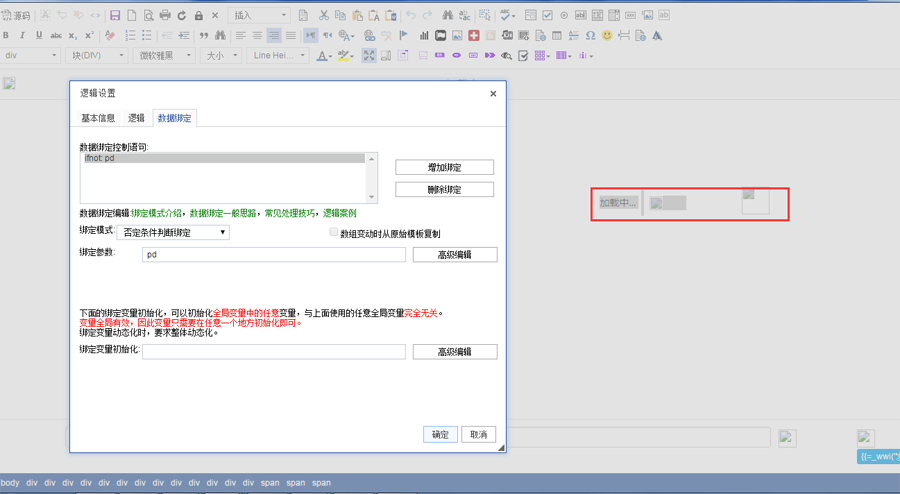Open the 绑定模式介绍 link
Image resolution: width=900 pixels, height=494 pixels.
pyautogui.click(x=158, y=213)
